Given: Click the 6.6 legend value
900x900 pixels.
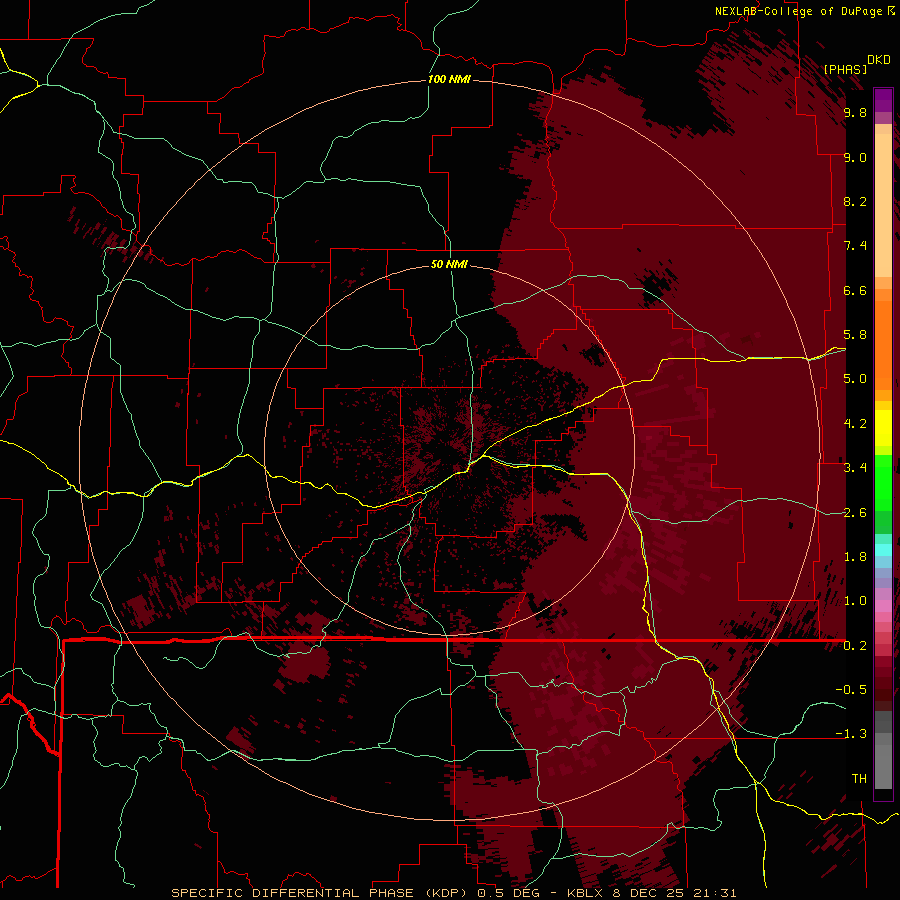Looking at the screenshot, I should [855, 290].
